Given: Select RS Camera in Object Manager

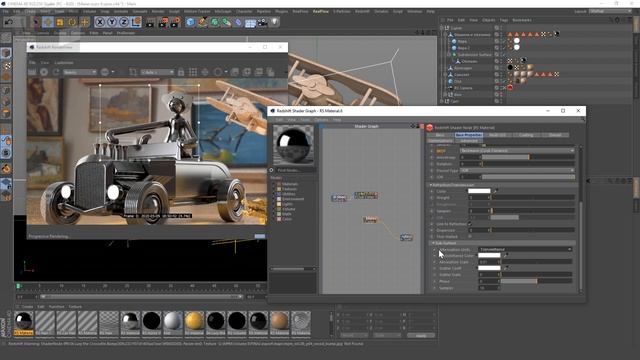Looking at the screenshot, I should click(x=463, y=88).
